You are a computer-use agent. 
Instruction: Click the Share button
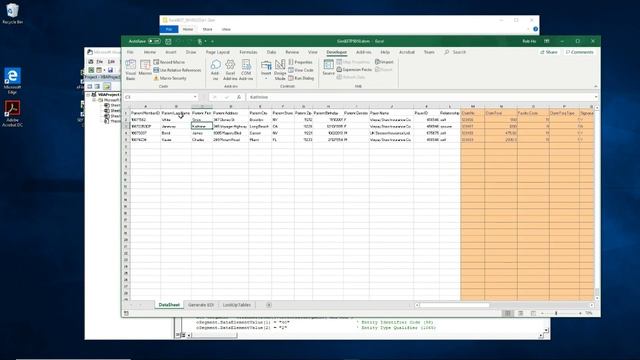click(x=549, y=52)
